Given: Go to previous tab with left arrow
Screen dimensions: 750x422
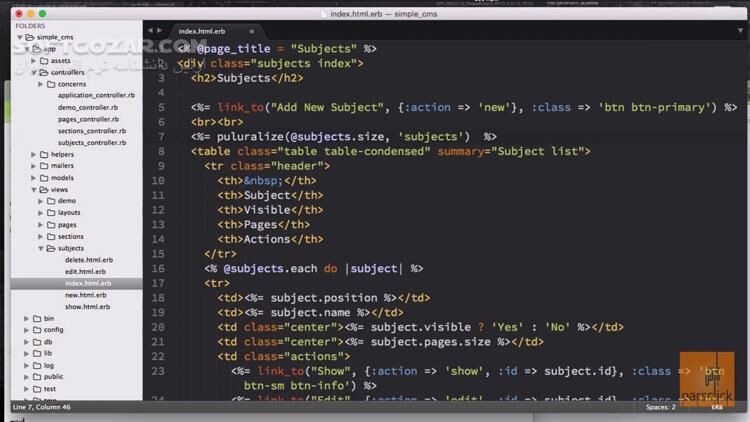Looking at the screenshot, I should click(150, 31).
